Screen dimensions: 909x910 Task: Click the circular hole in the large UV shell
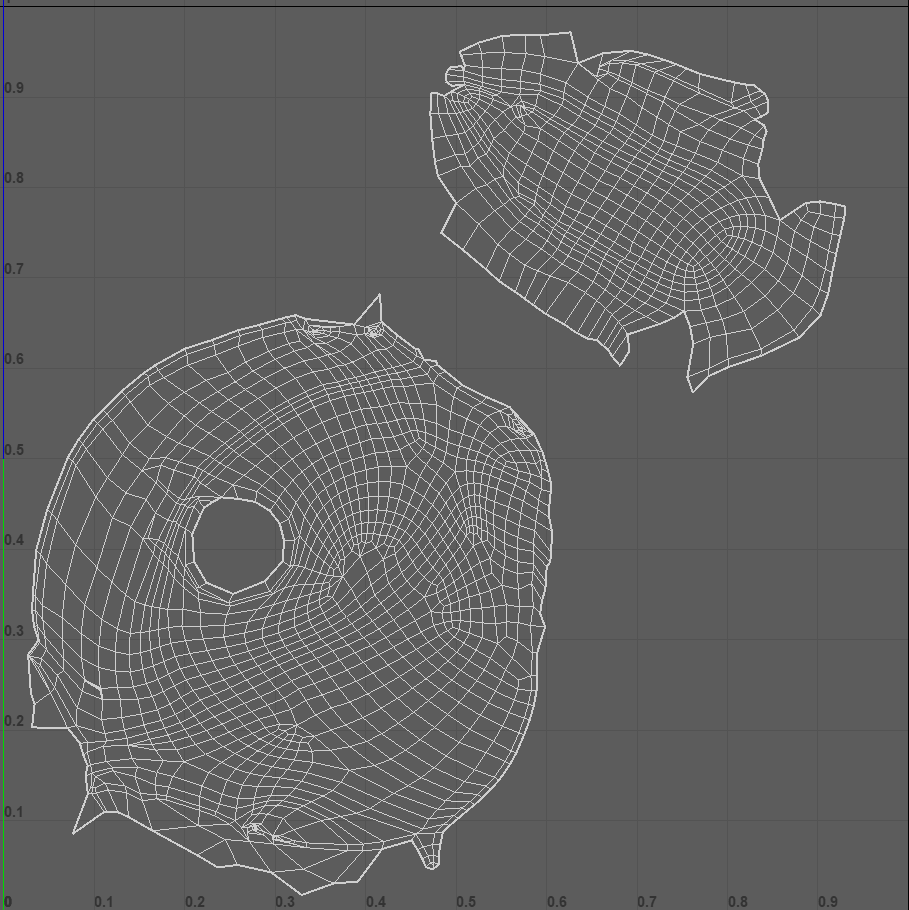(239, 545)
